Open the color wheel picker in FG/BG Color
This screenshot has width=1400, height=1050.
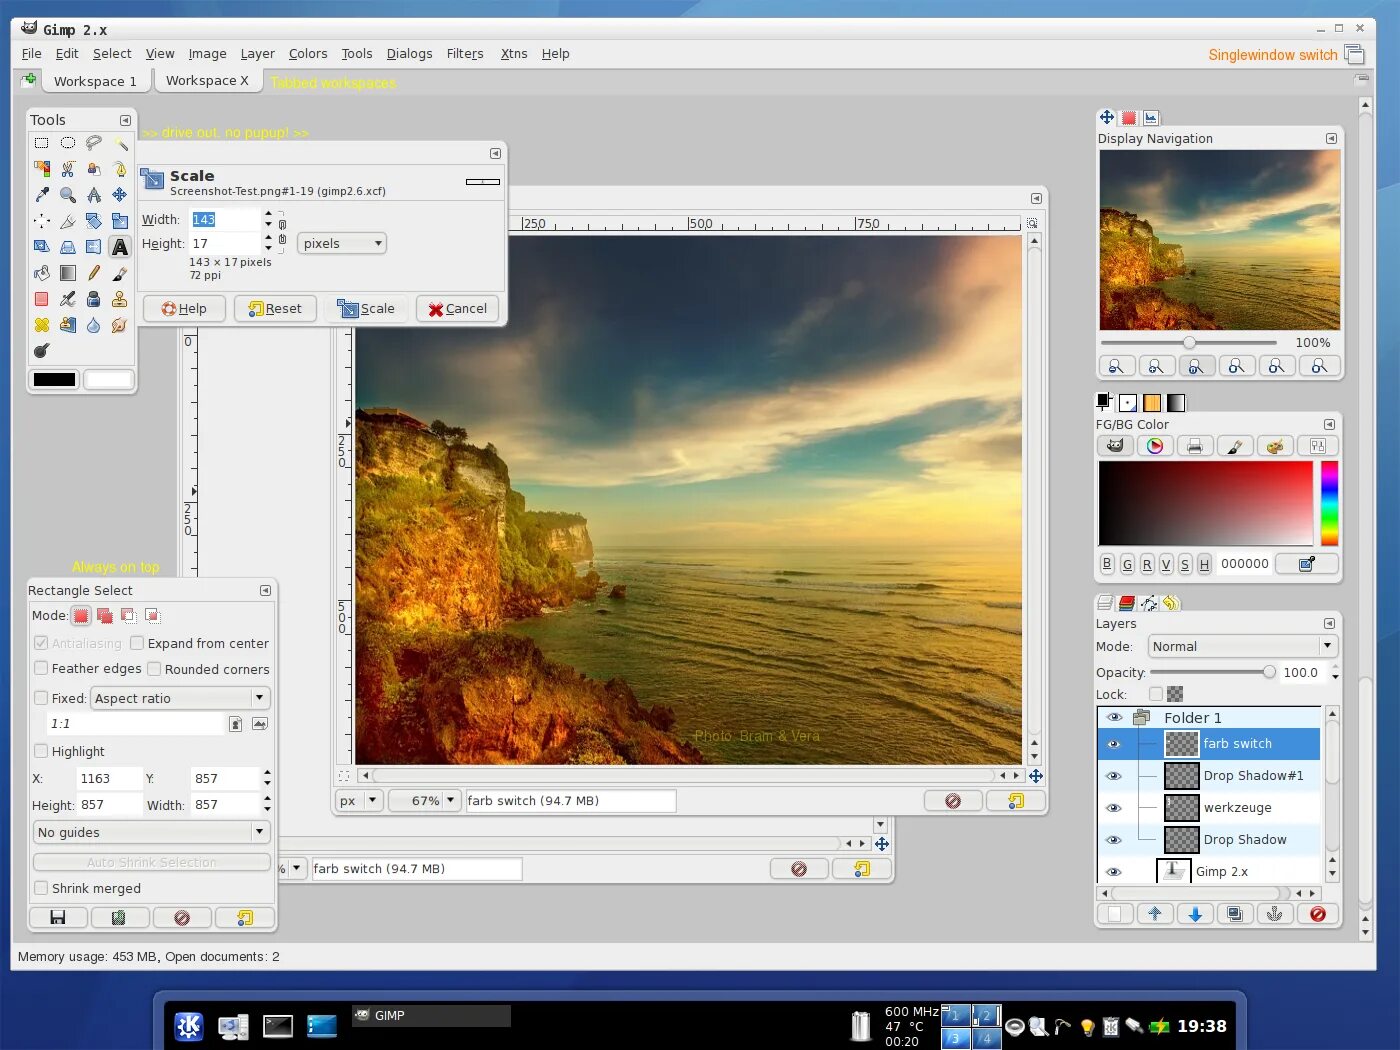pos(1156,445)
